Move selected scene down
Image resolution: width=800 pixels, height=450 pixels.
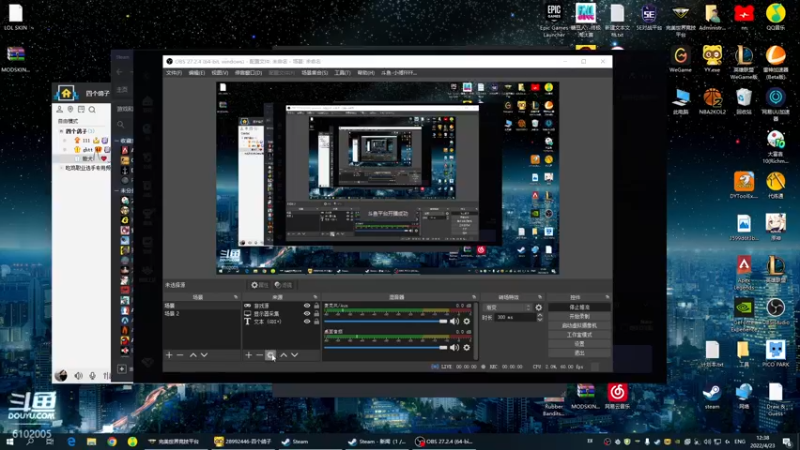(x=204, y=355)
